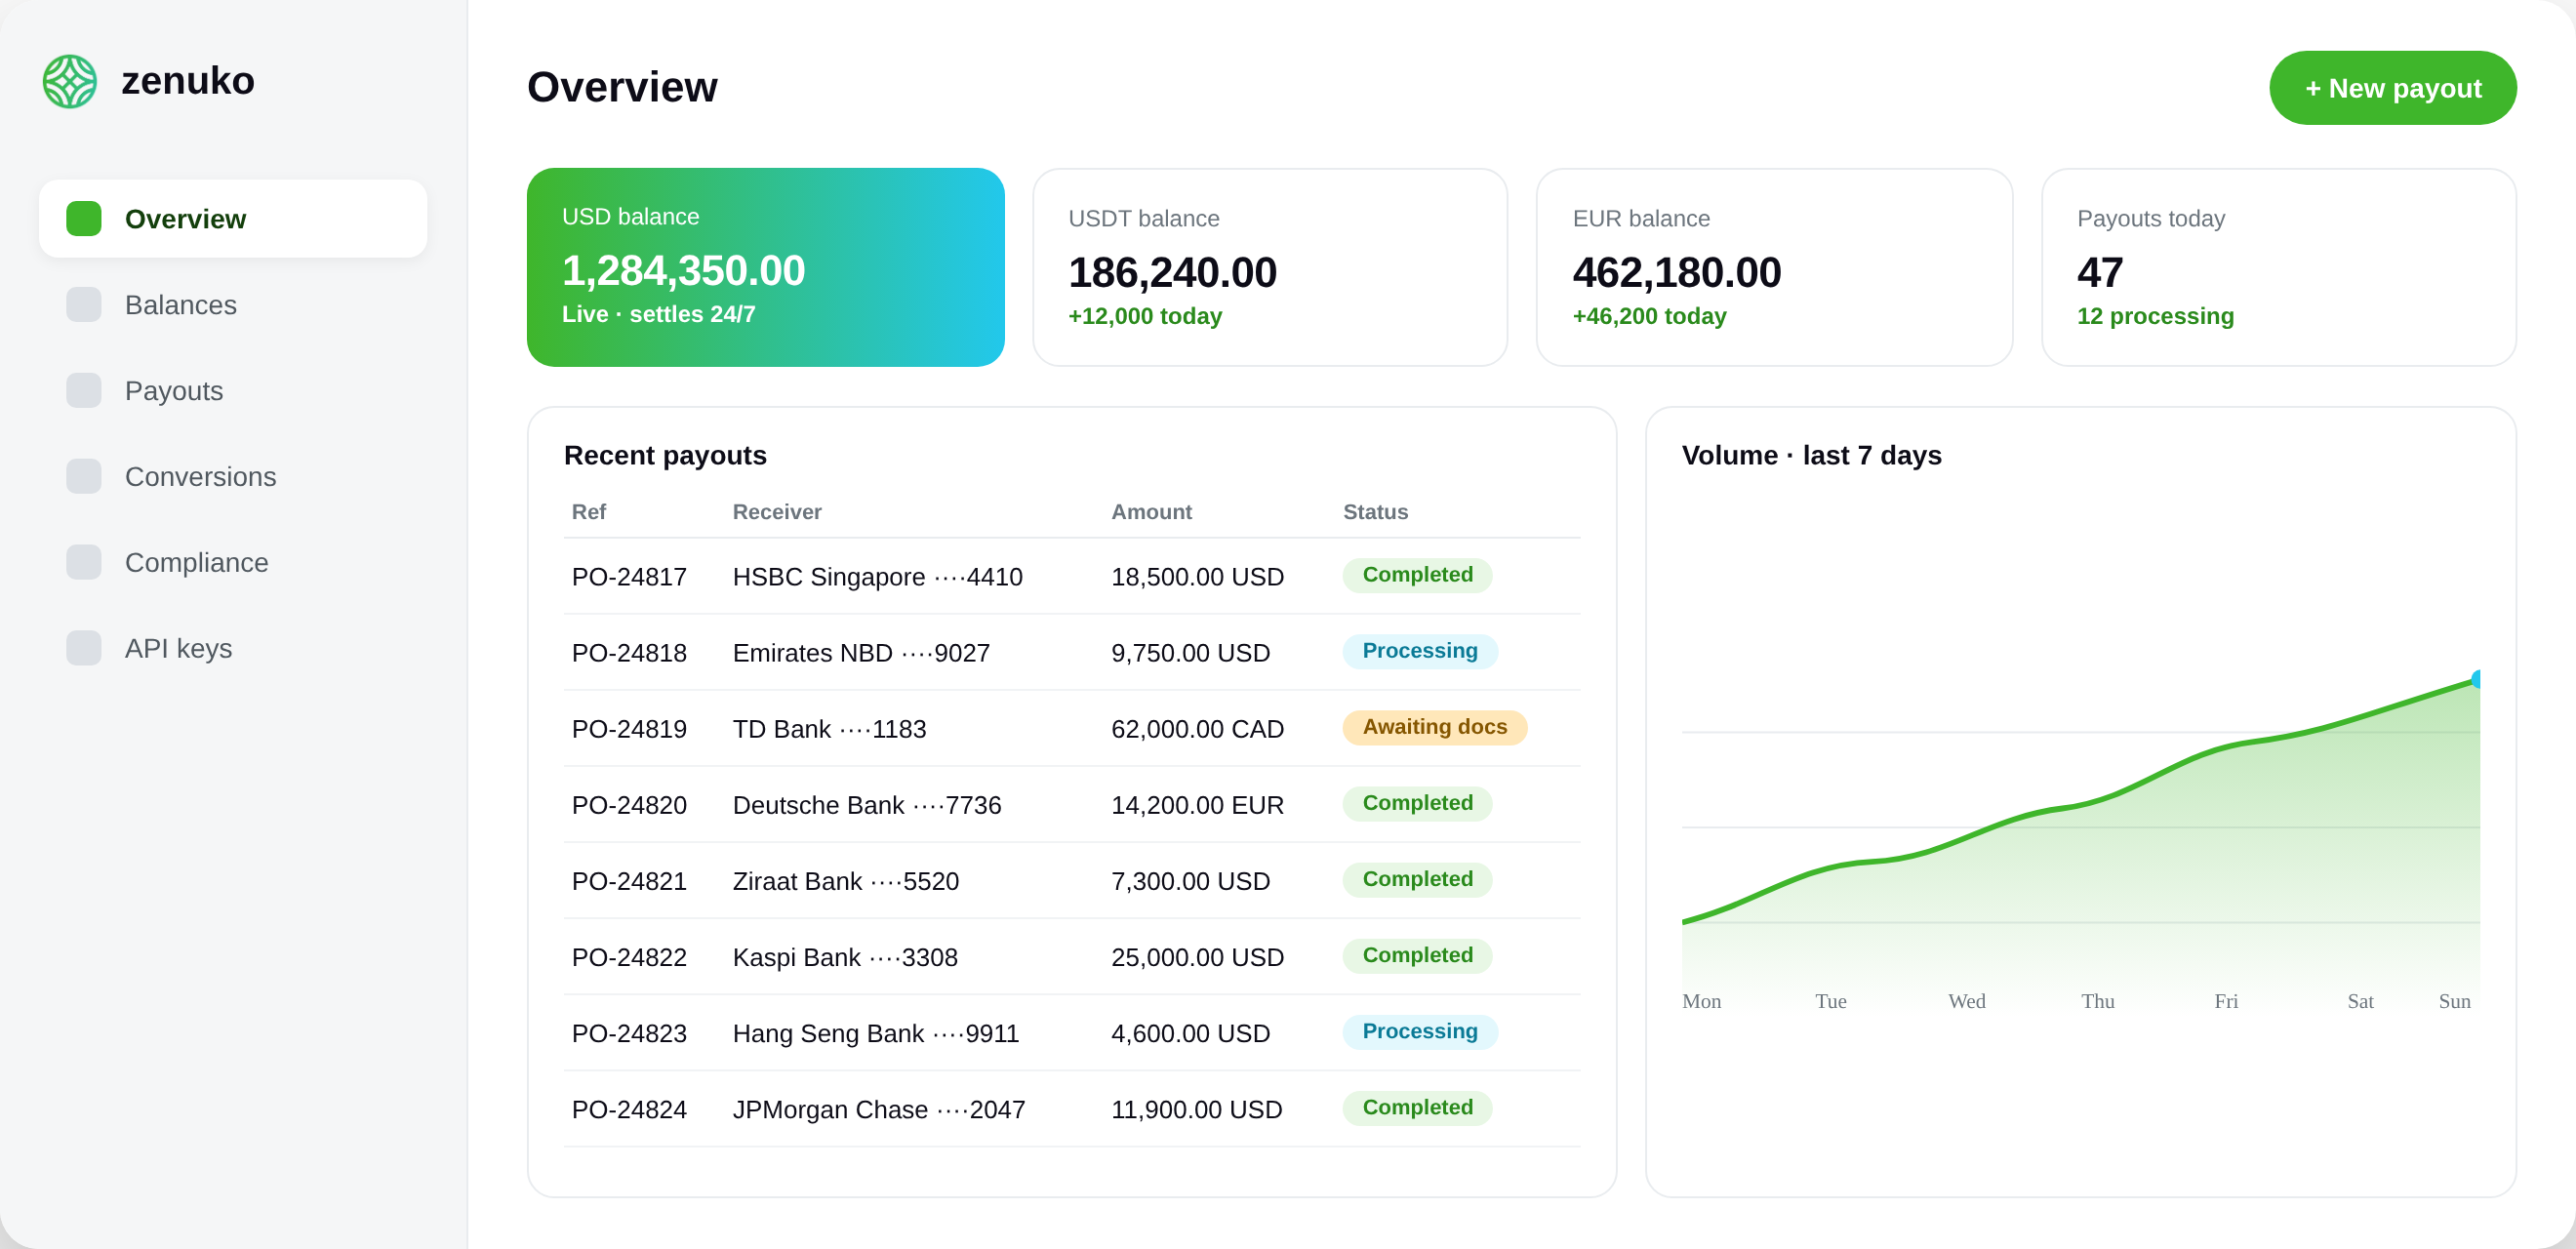Click the Ref column header
The image size is (2576, 1249).
[x=589, y=512]
